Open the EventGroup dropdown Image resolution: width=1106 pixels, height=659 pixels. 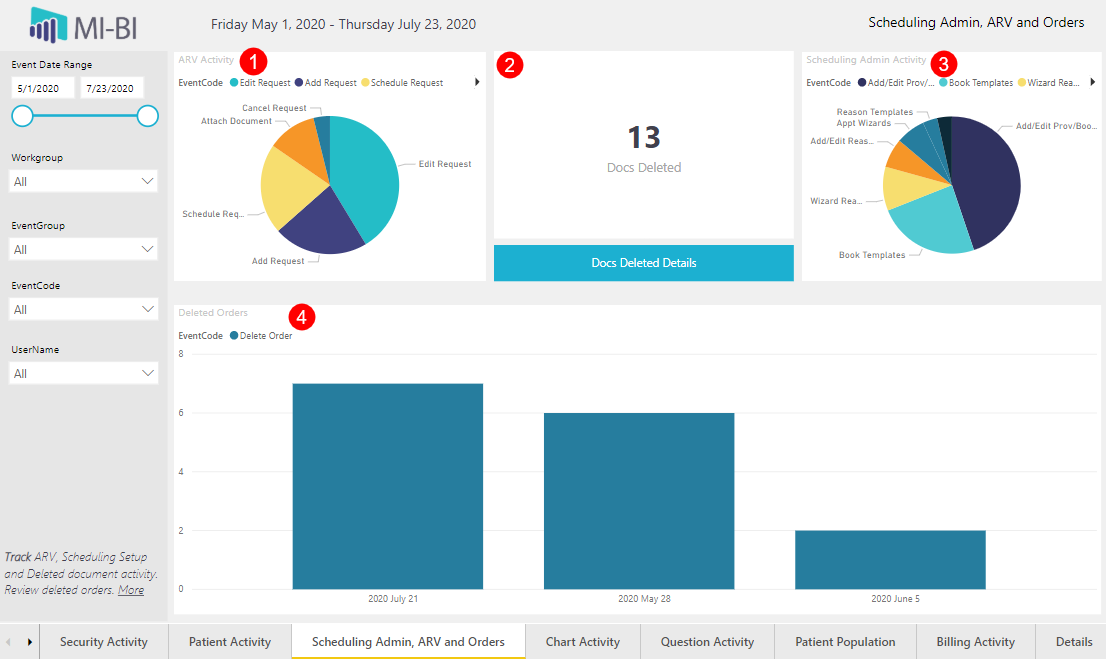tap(83, 249)
